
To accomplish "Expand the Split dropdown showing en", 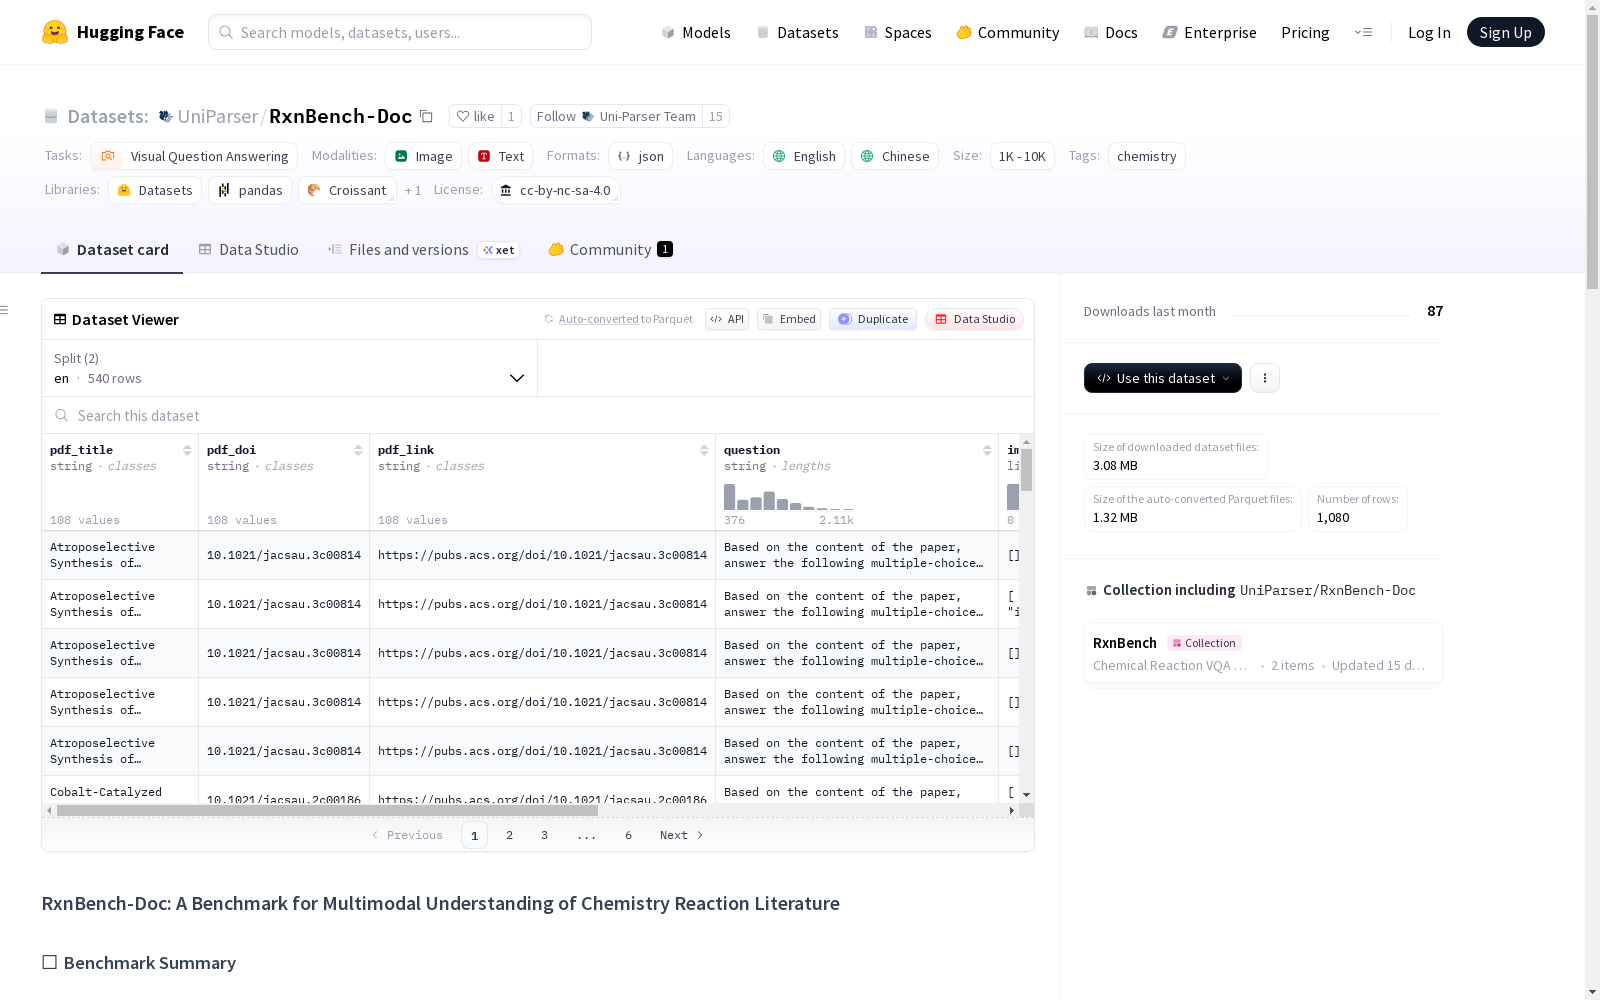I will tap(289, 368).
